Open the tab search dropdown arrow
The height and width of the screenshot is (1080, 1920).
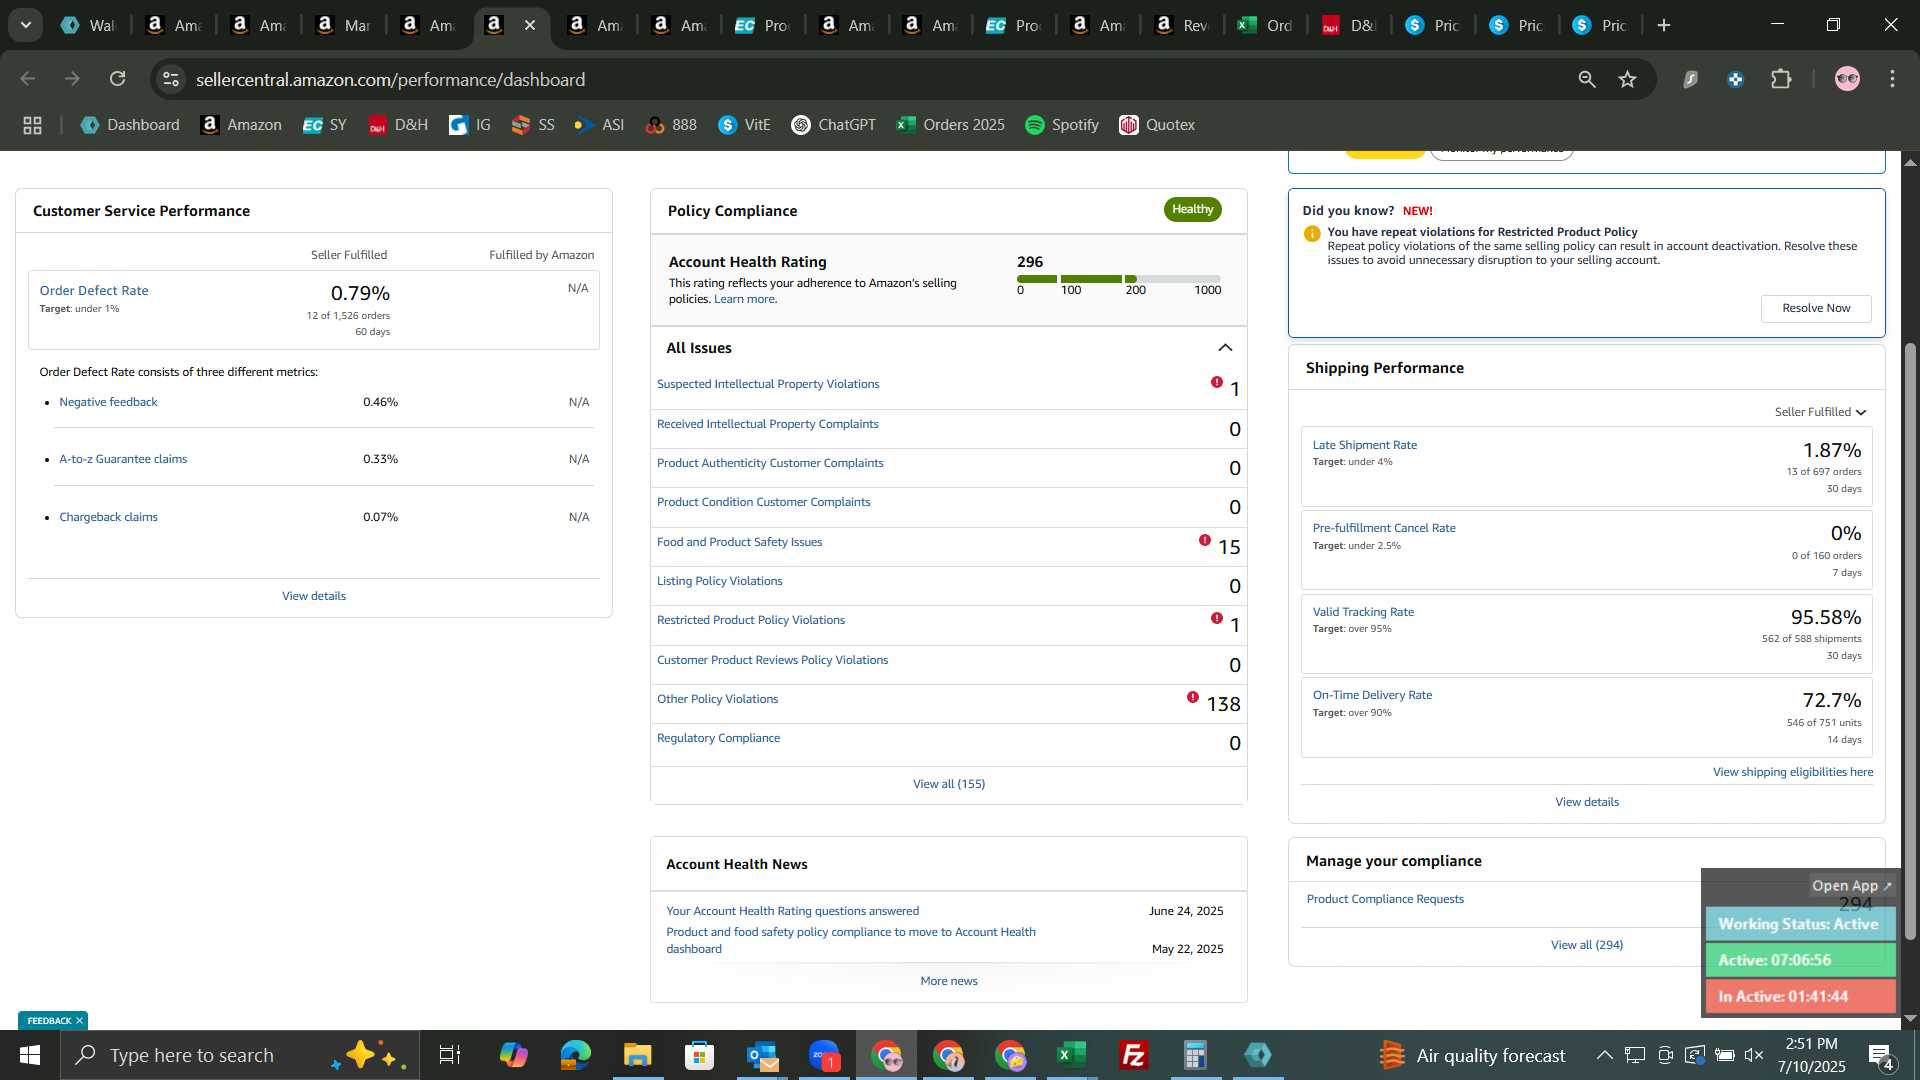(26, 25)
